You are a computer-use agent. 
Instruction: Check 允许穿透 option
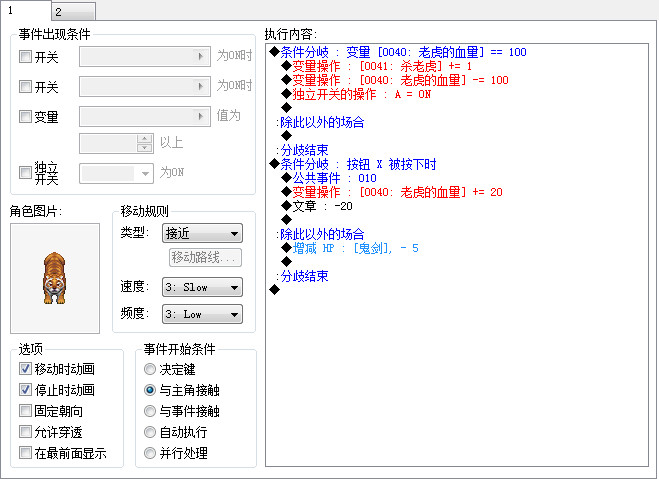click(x=26, y=432)
